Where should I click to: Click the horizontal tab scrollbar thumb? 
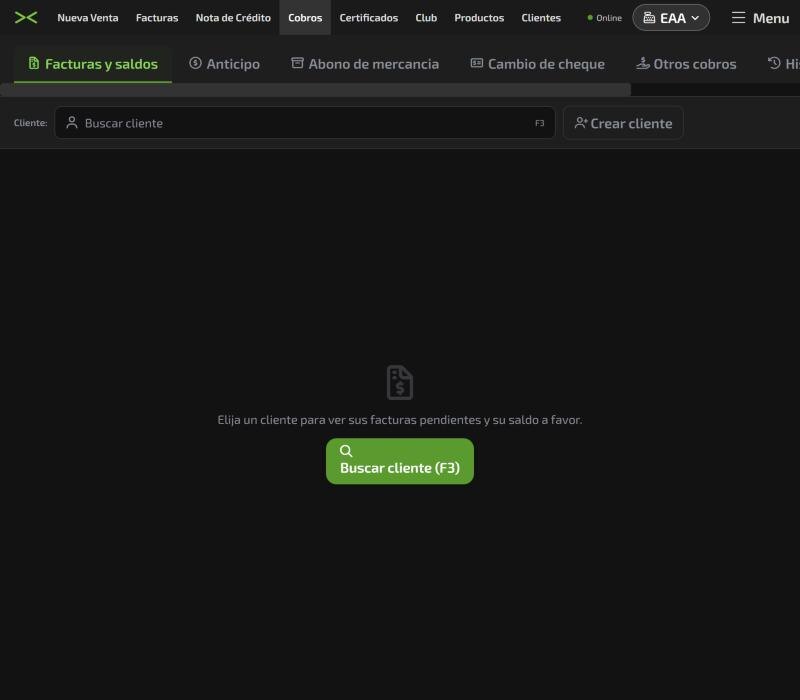pyautogui.click(x=315, y=90)
